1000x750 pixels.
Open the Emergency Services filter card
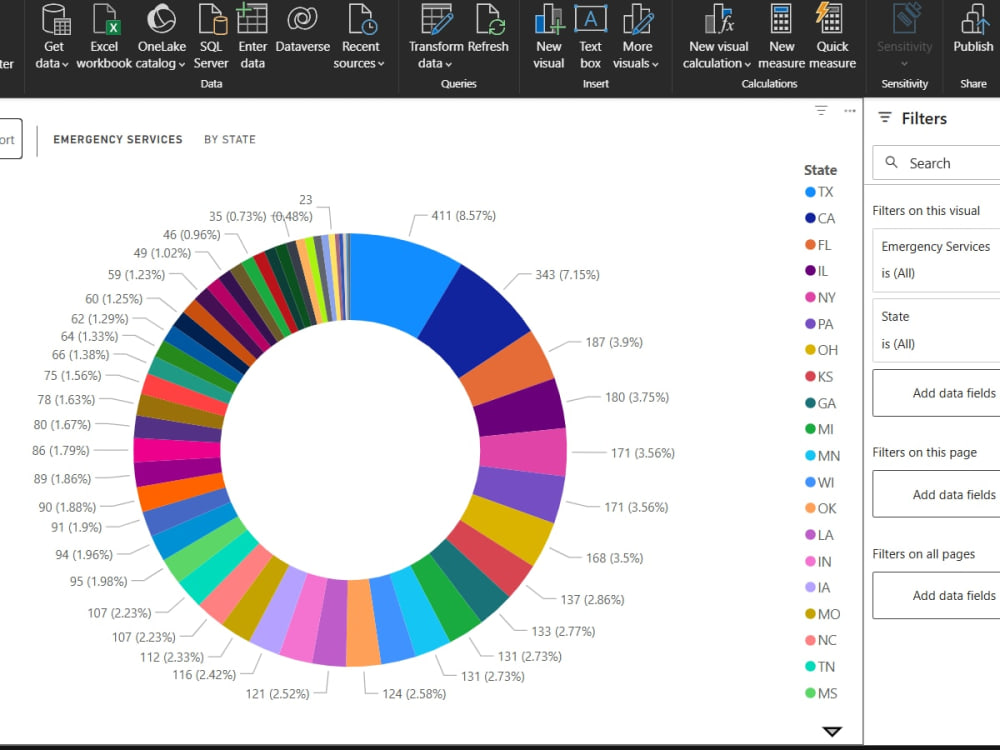[x=936, y=260]
